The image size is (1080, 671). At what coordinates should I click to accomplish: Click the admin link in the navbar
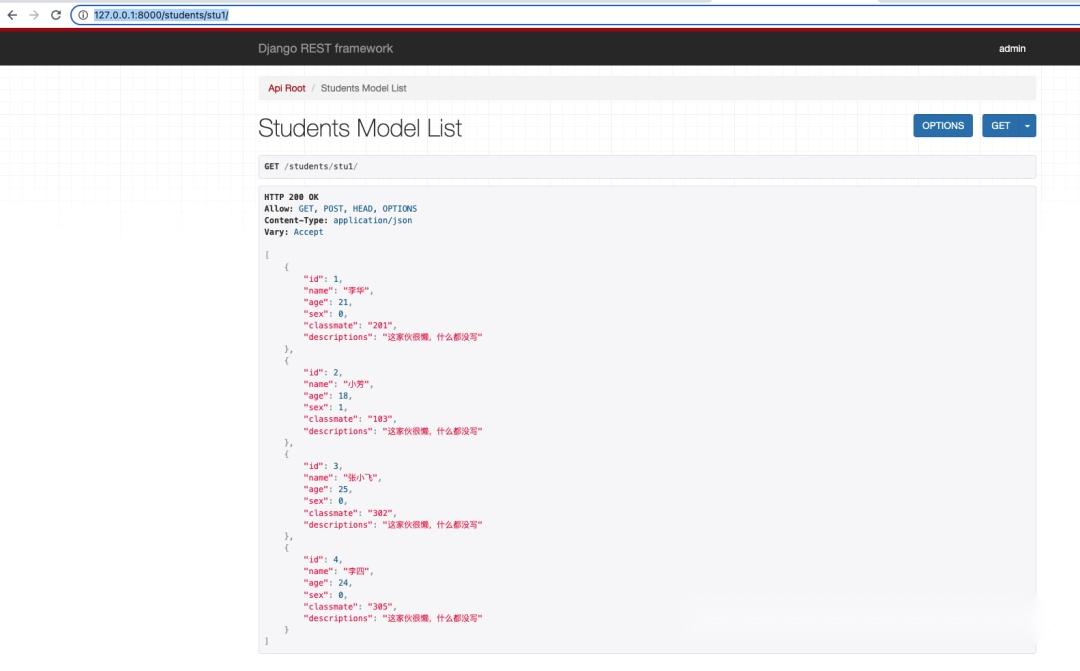click(x=1012, y=48)
